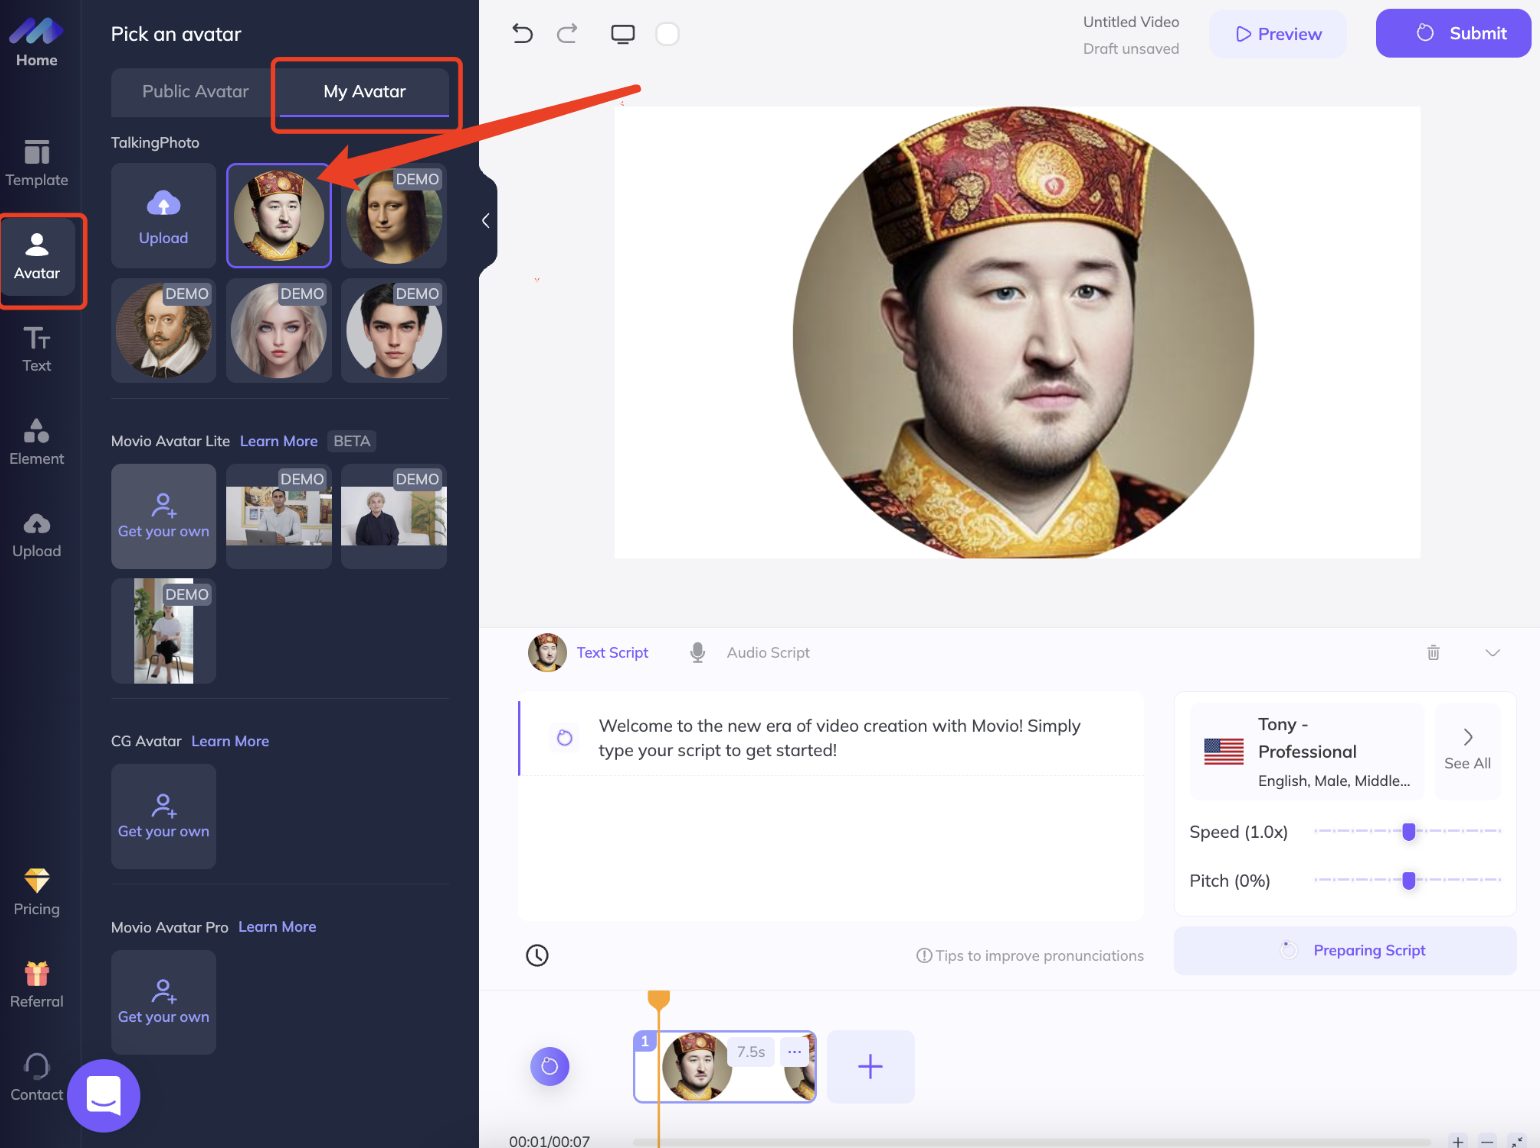Open the Pricing page

point(37,892)
